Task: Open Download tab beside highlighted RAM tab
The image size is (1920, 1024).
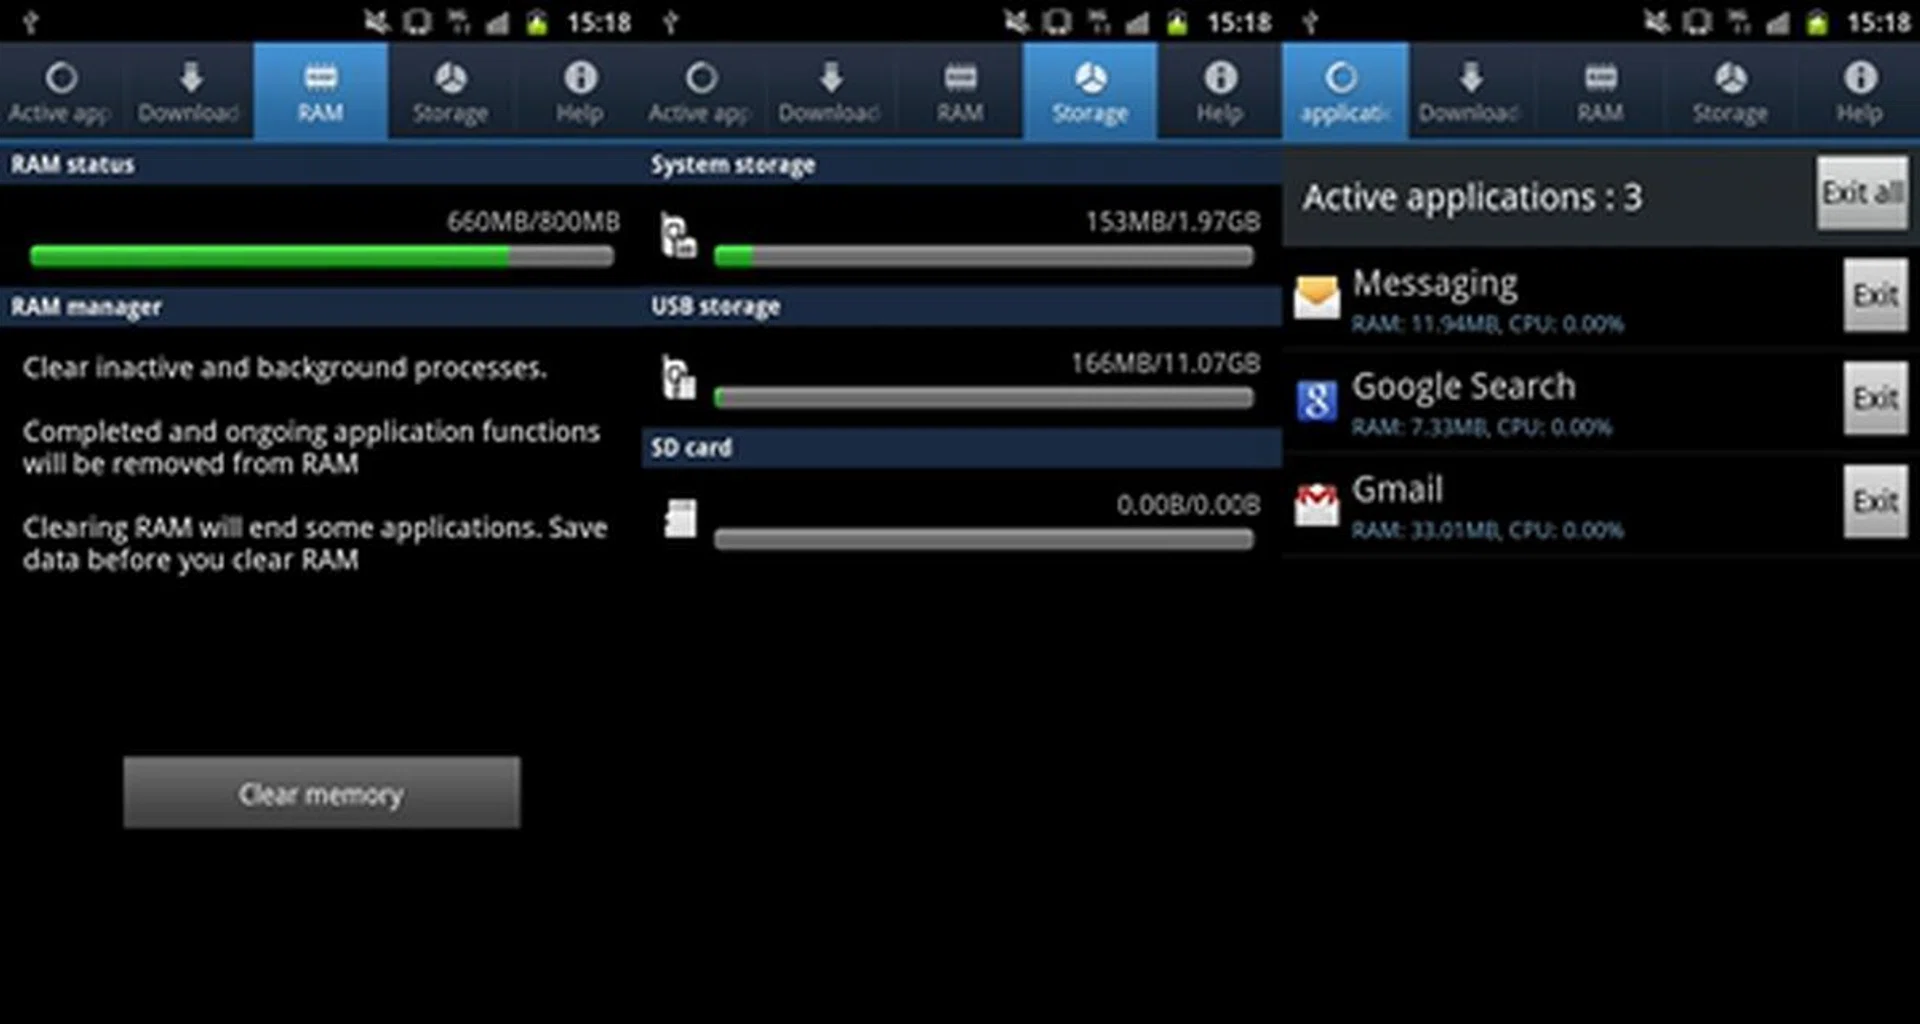Action: pyautogui.click(x=189, y=92)
